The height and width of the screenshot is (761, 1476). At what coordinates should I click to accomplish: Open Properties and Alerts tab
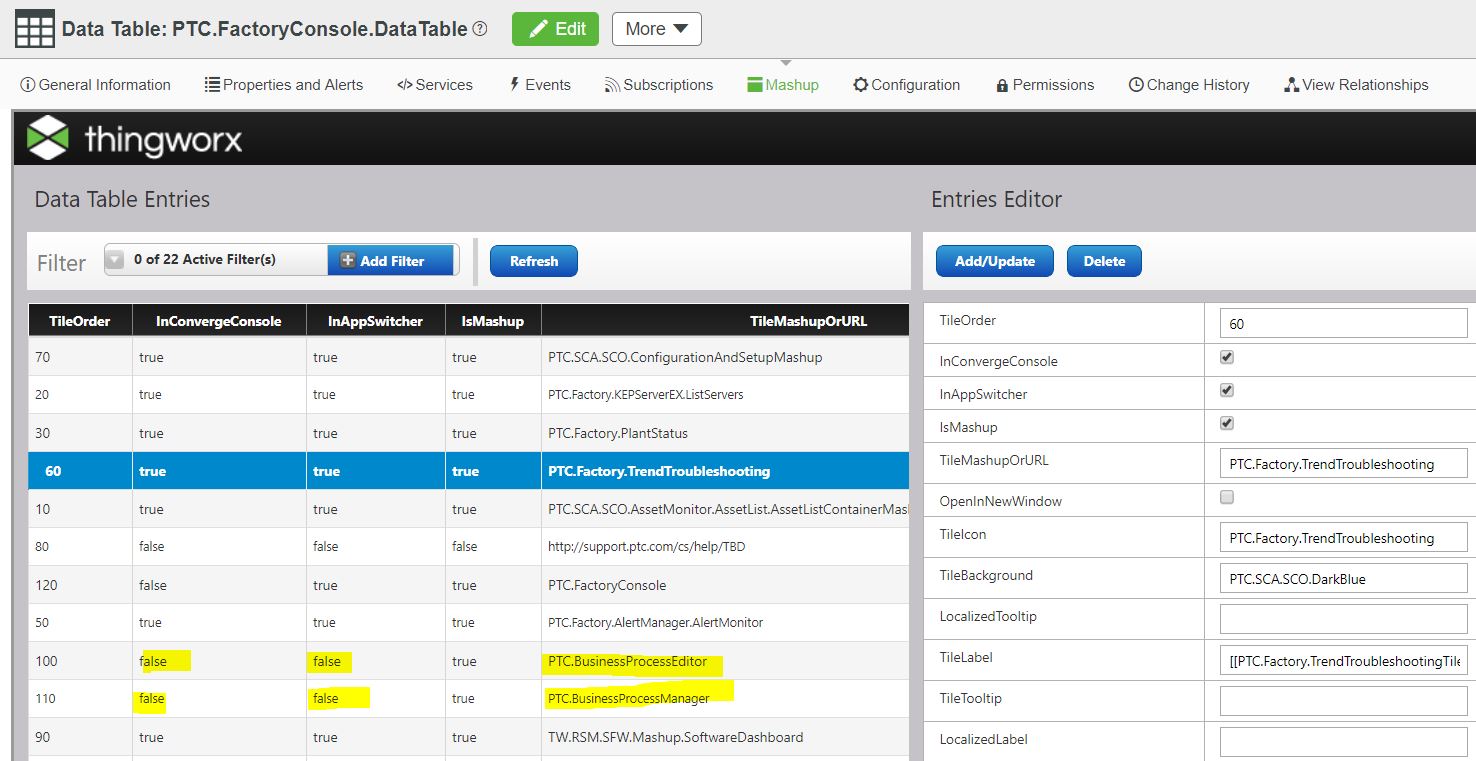(284, 85)
